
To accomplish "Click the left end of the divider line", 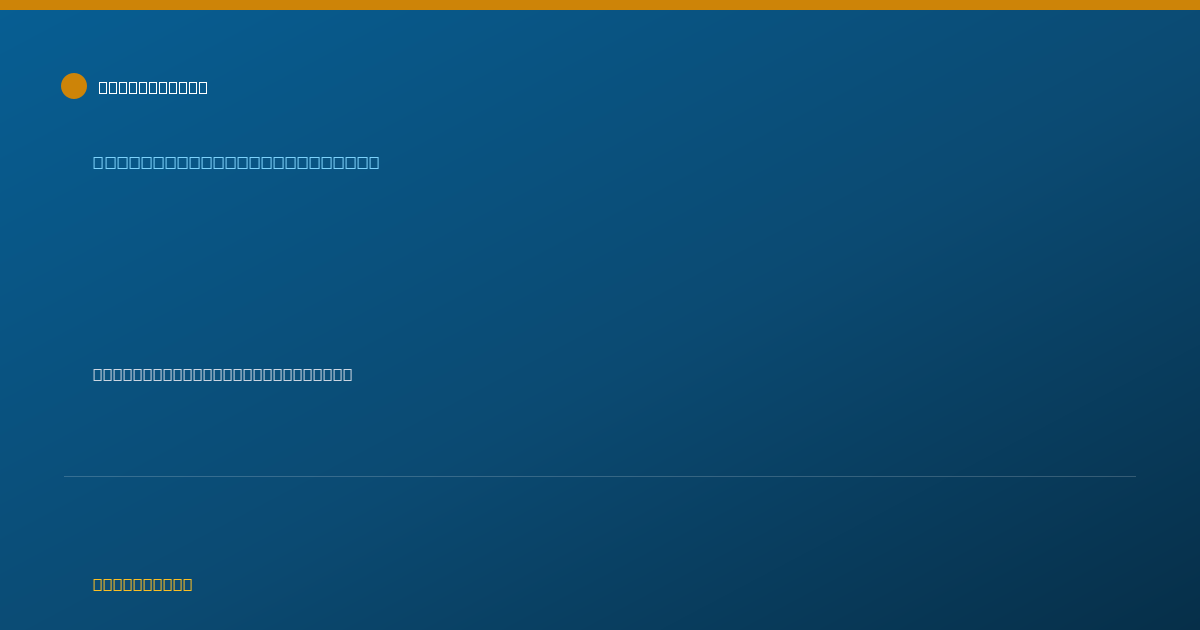I will [x=66, y=476].
